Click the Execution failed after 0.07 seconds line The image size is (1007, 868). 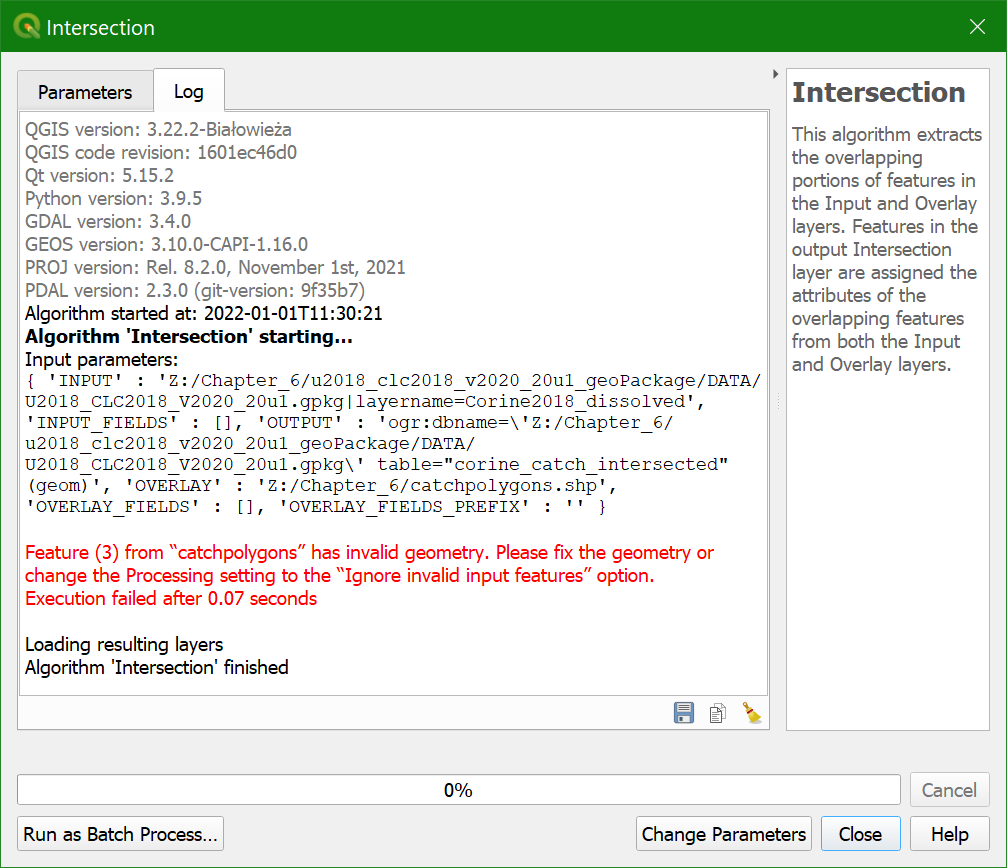point(171,598)
